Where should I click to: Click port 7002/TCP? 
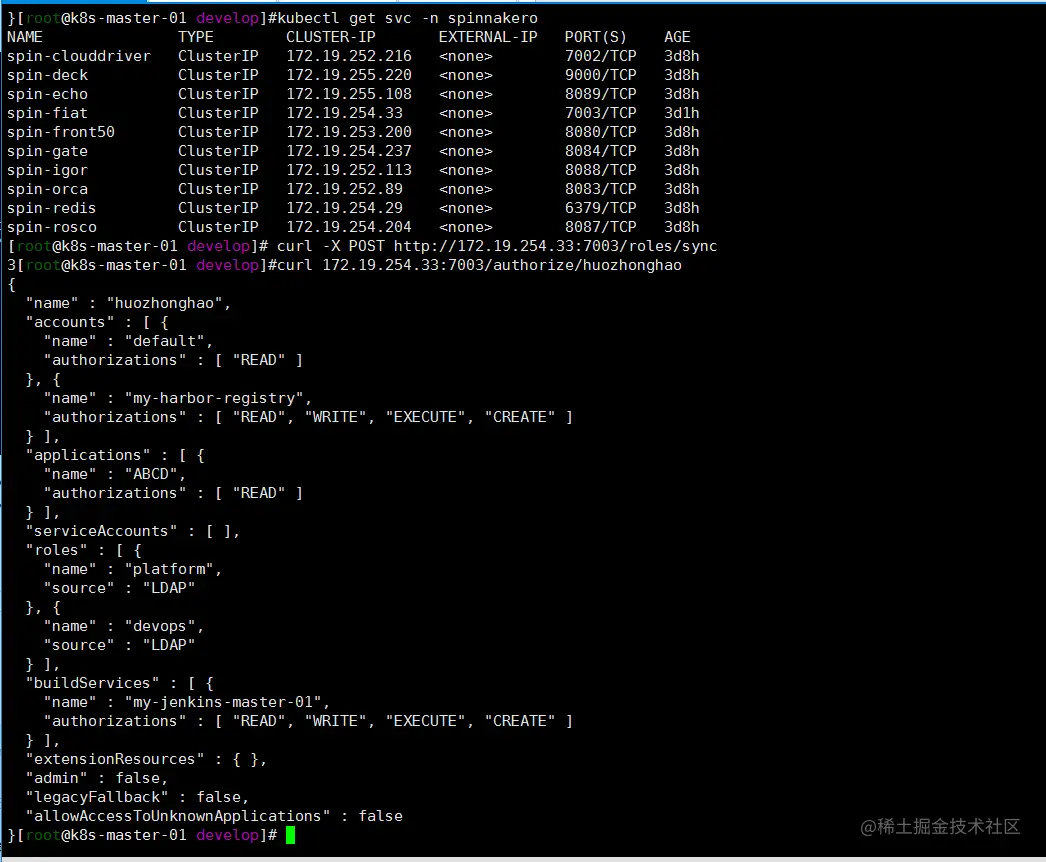click(600, 56)
